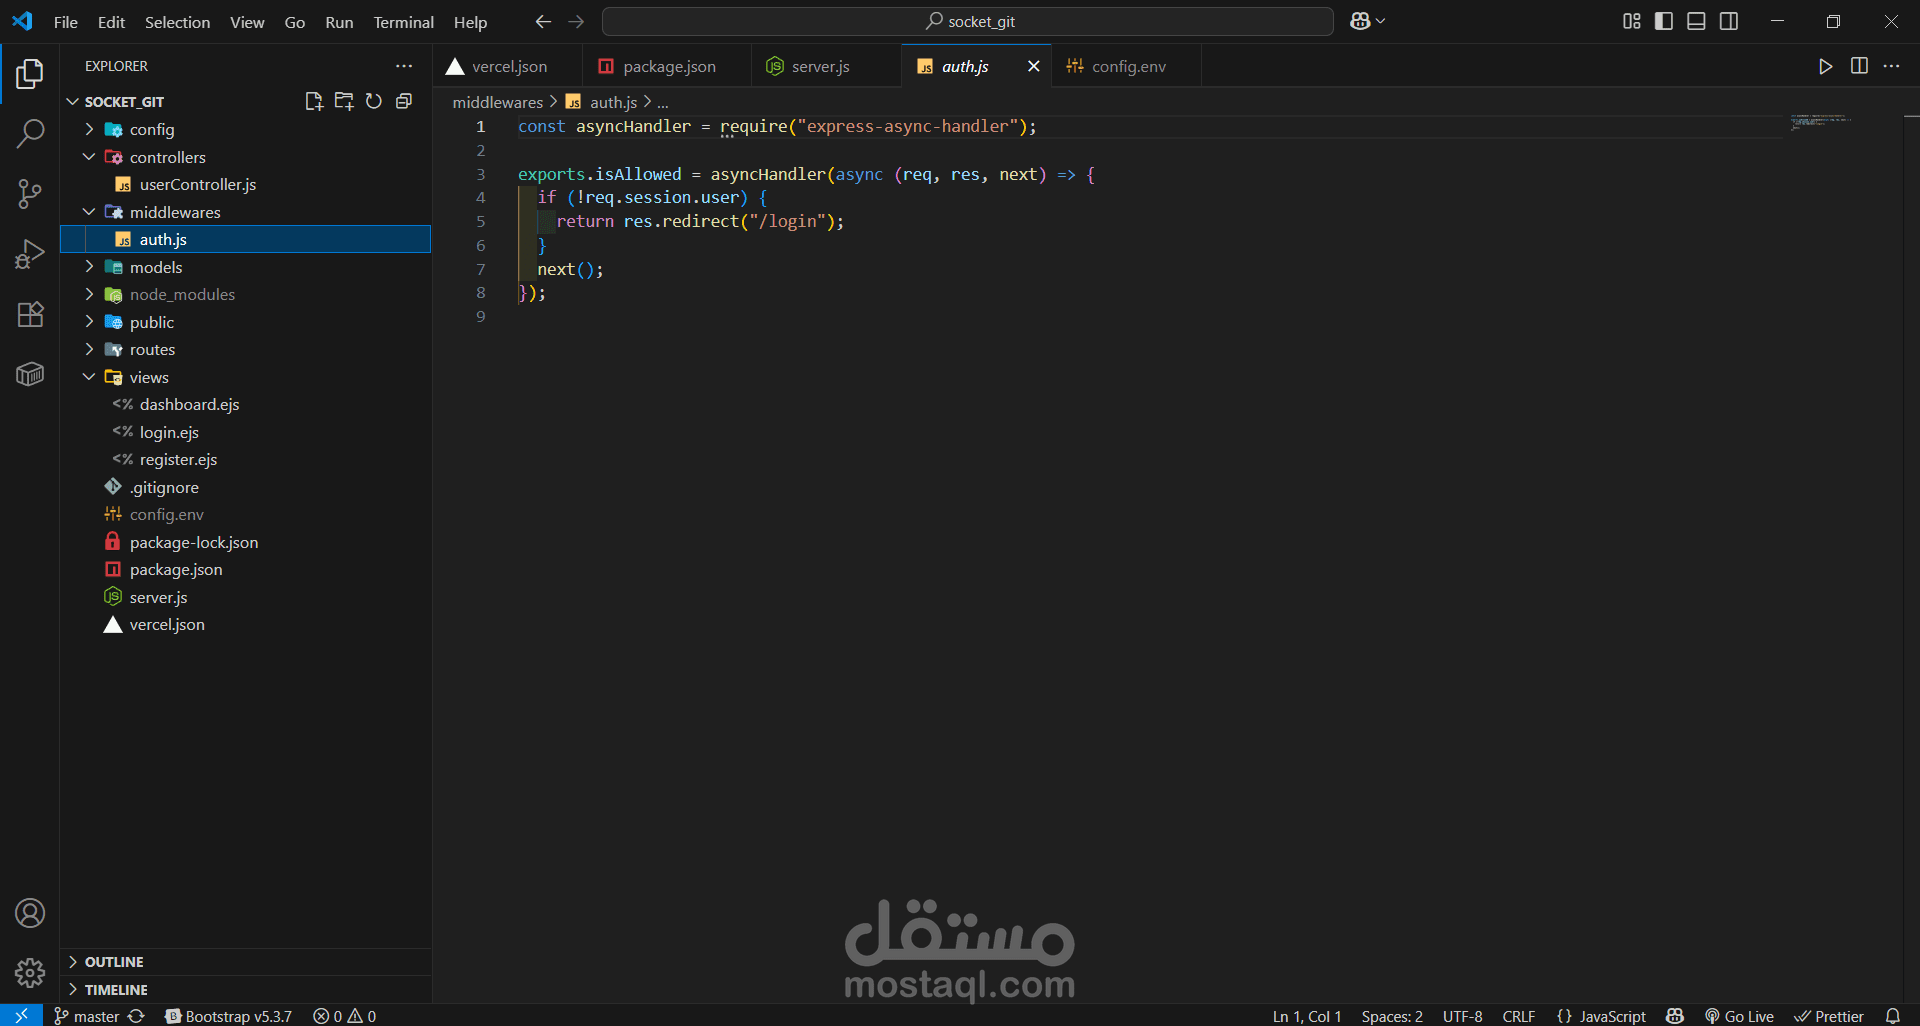Run the code with the play icon
1920x1026 pixels.
(1826, 66)
